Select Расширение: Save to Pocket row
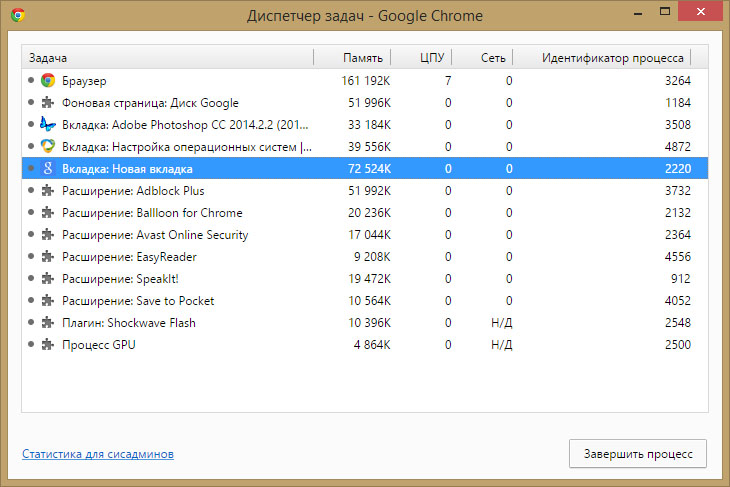The image size is (730, 487). (365, 300)
